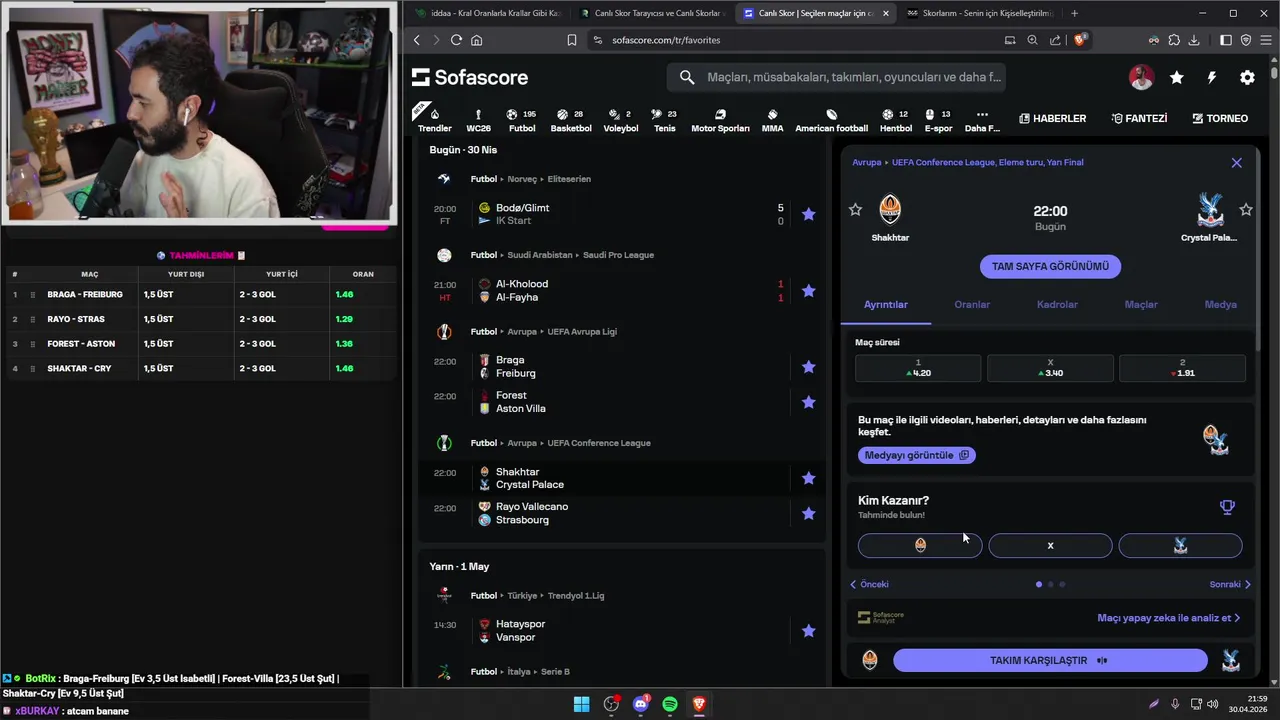Switch to Ayrıntılar tab
1280x720 pixels.
click(x=886, y=304)
